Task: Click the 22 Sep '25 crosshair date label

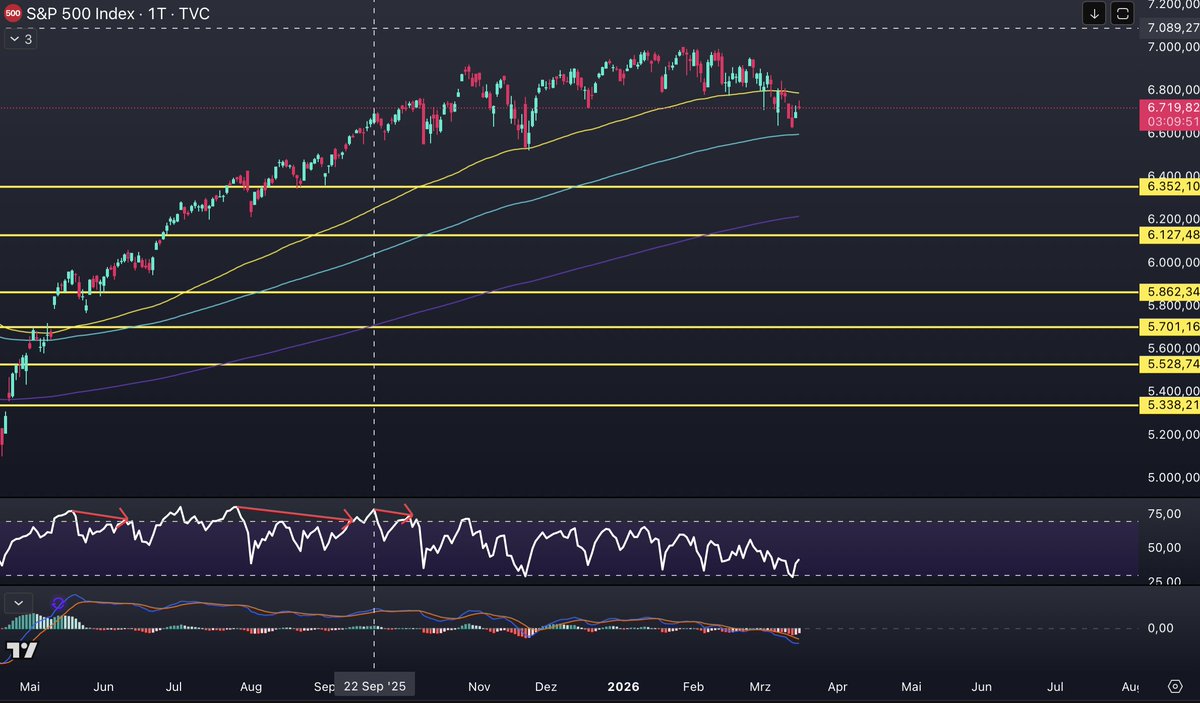Action: [x=374, y=686]
